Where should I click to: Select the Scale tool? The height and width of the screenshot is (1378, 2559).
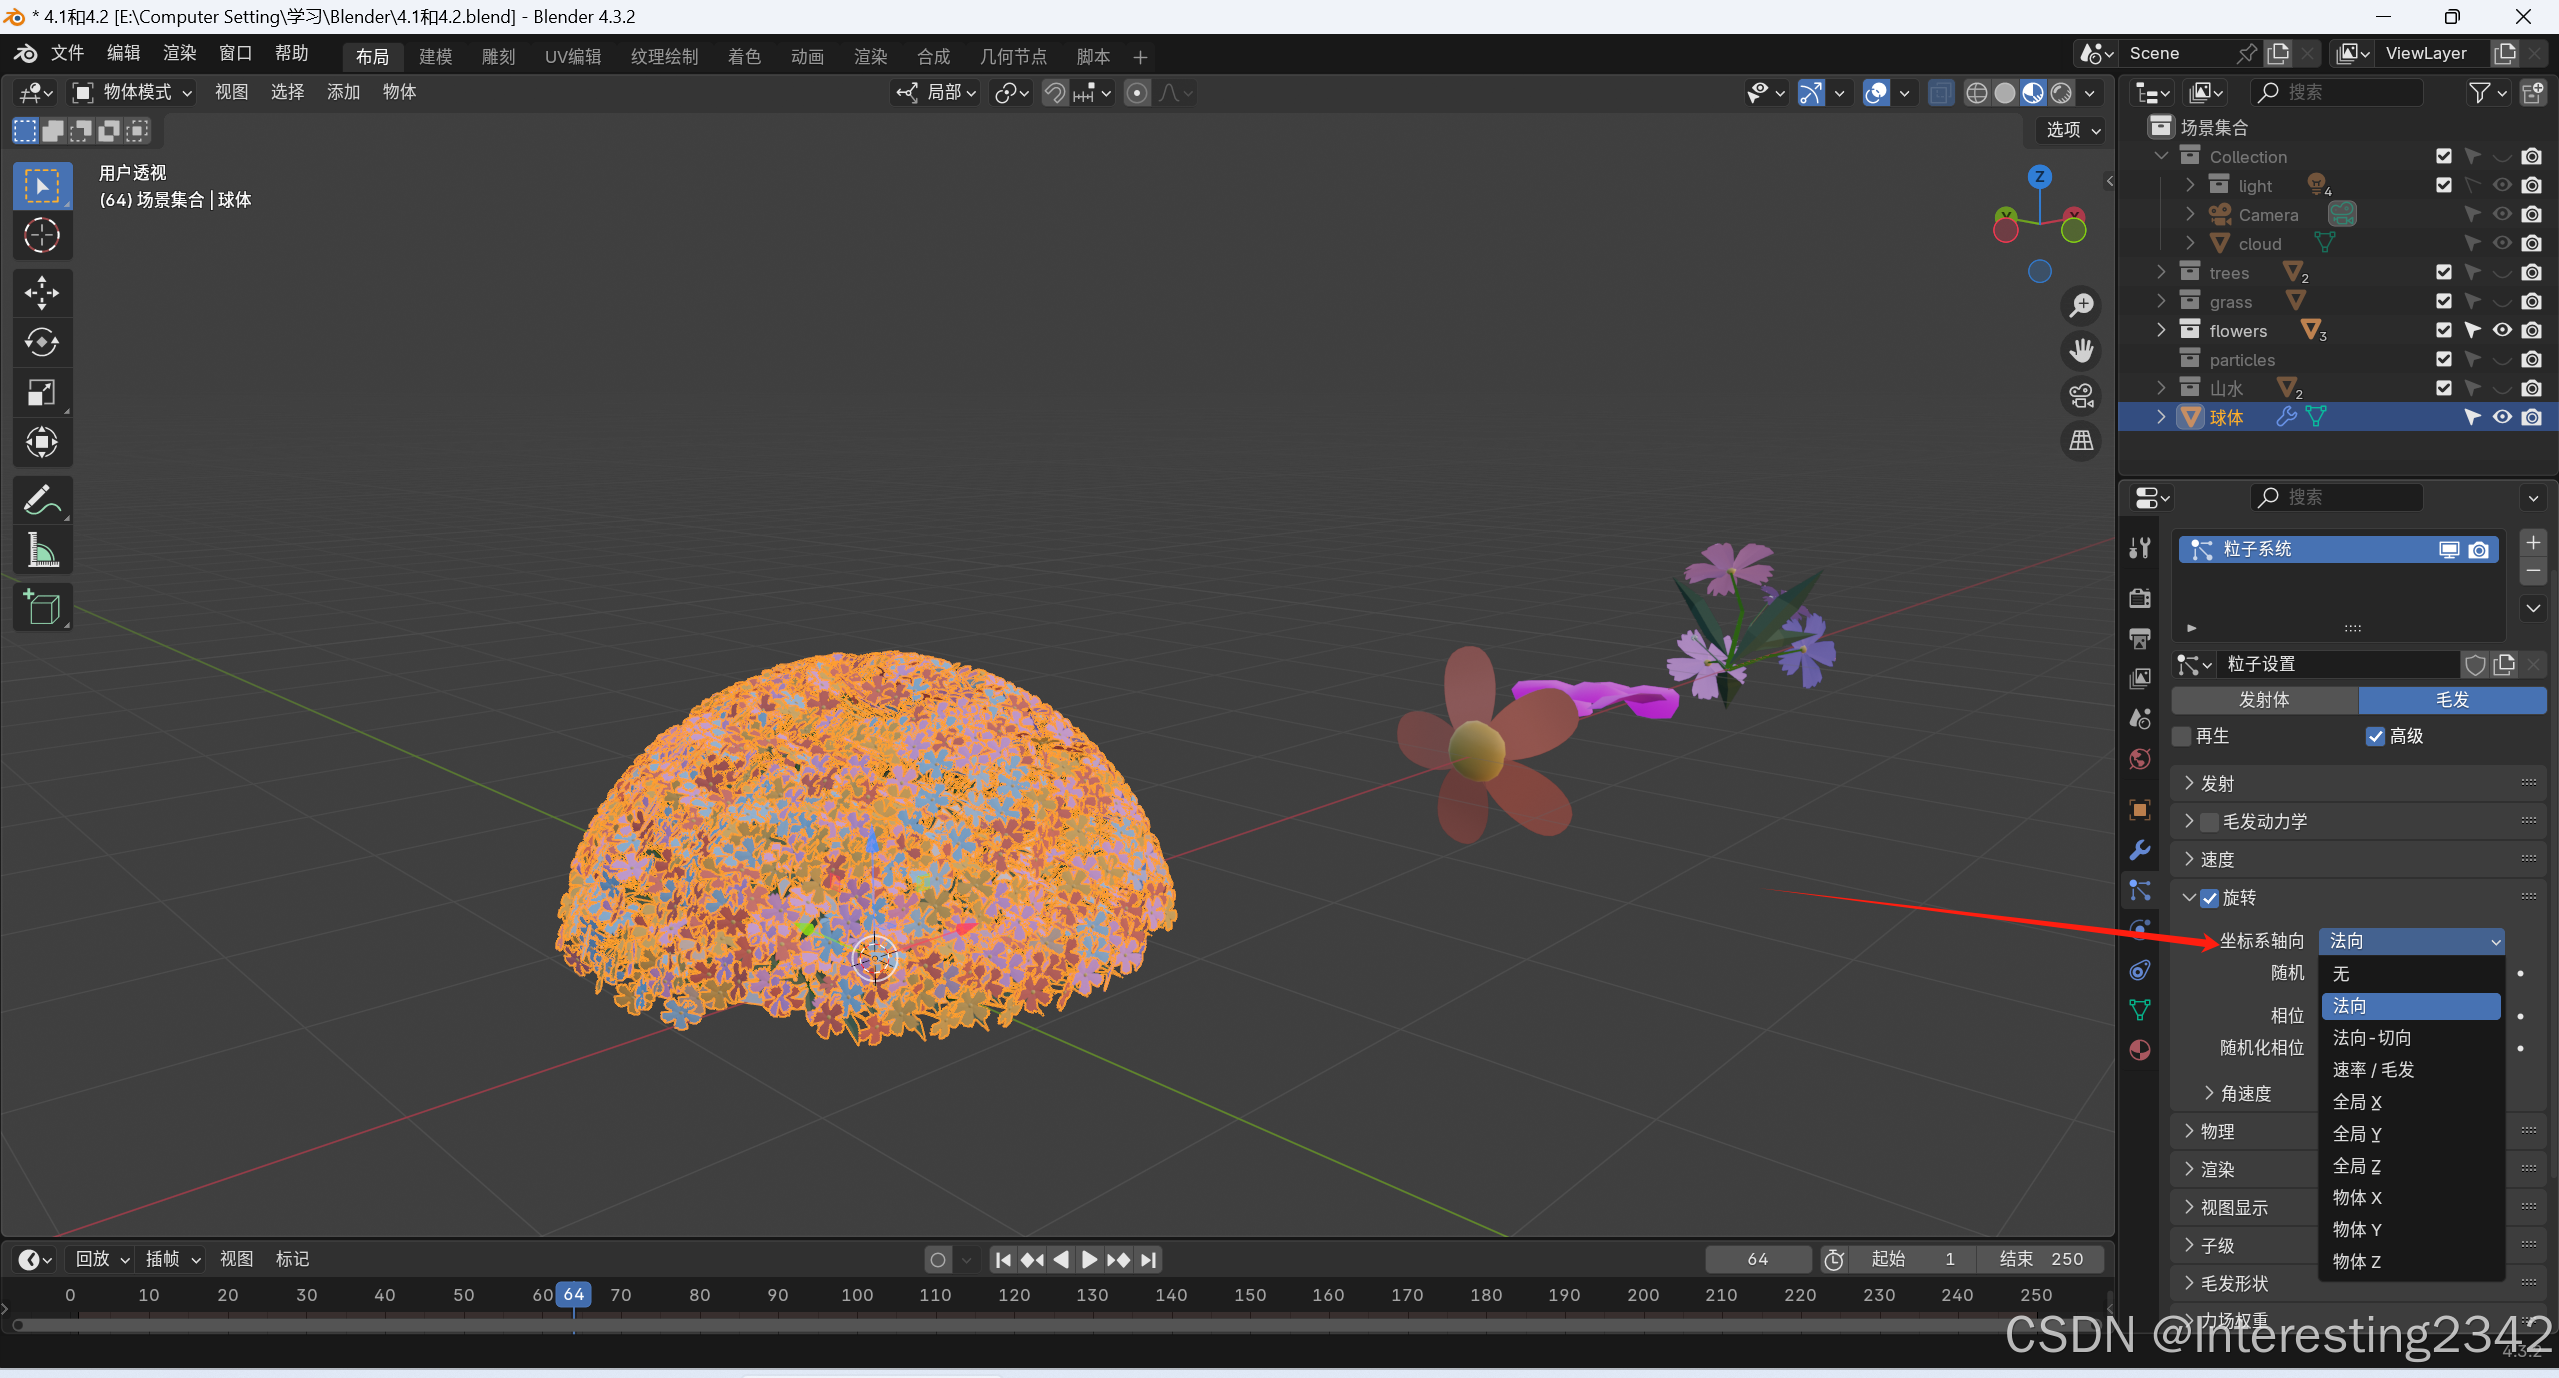point(41,393)
